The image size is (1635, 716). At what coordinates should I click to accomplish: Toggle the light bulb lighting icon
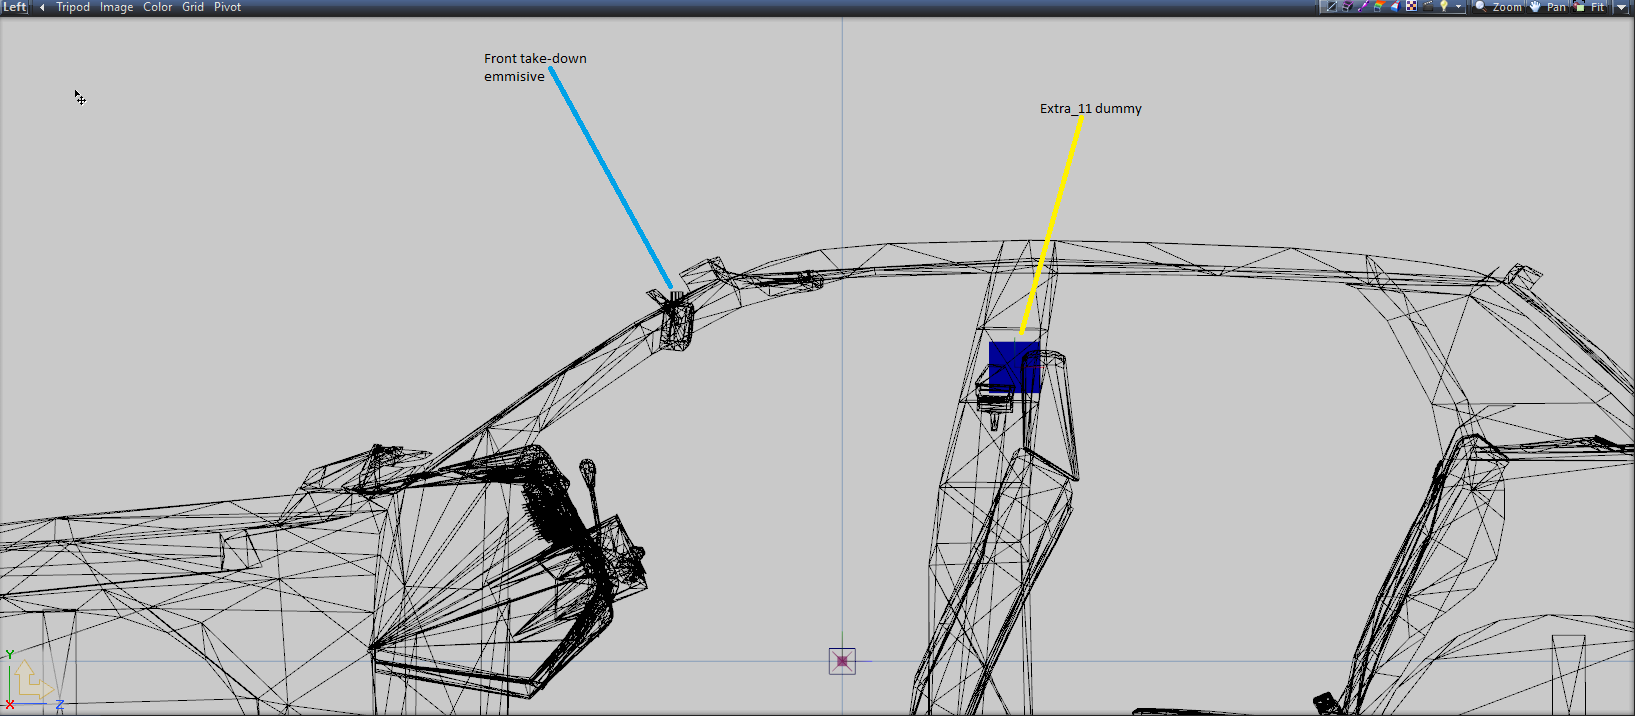point(1444,6)
